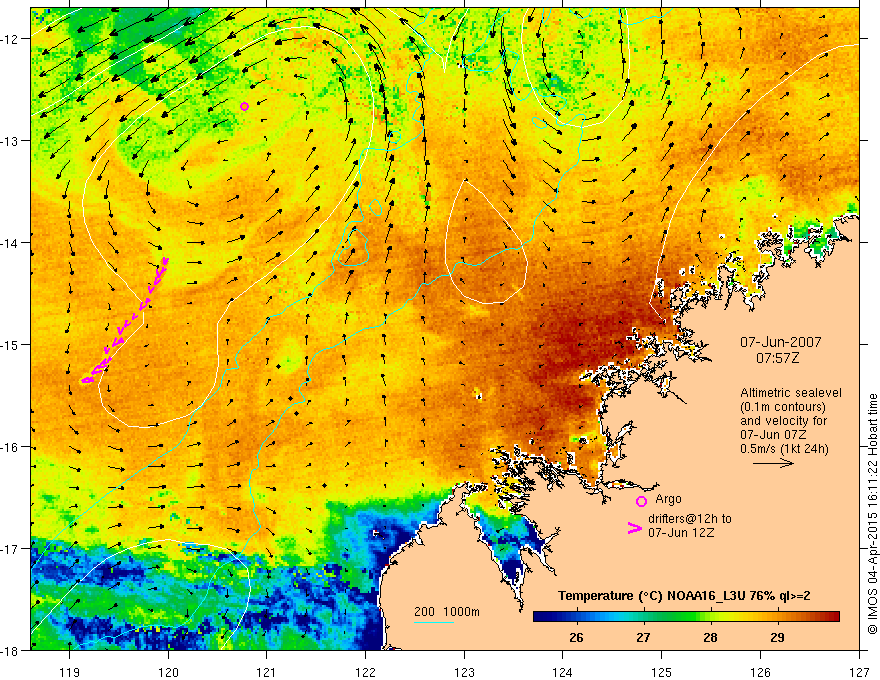Click the velocity scale arrow under 0.5m/s
The width and height of the screenshot is (880, 680).
773,463
